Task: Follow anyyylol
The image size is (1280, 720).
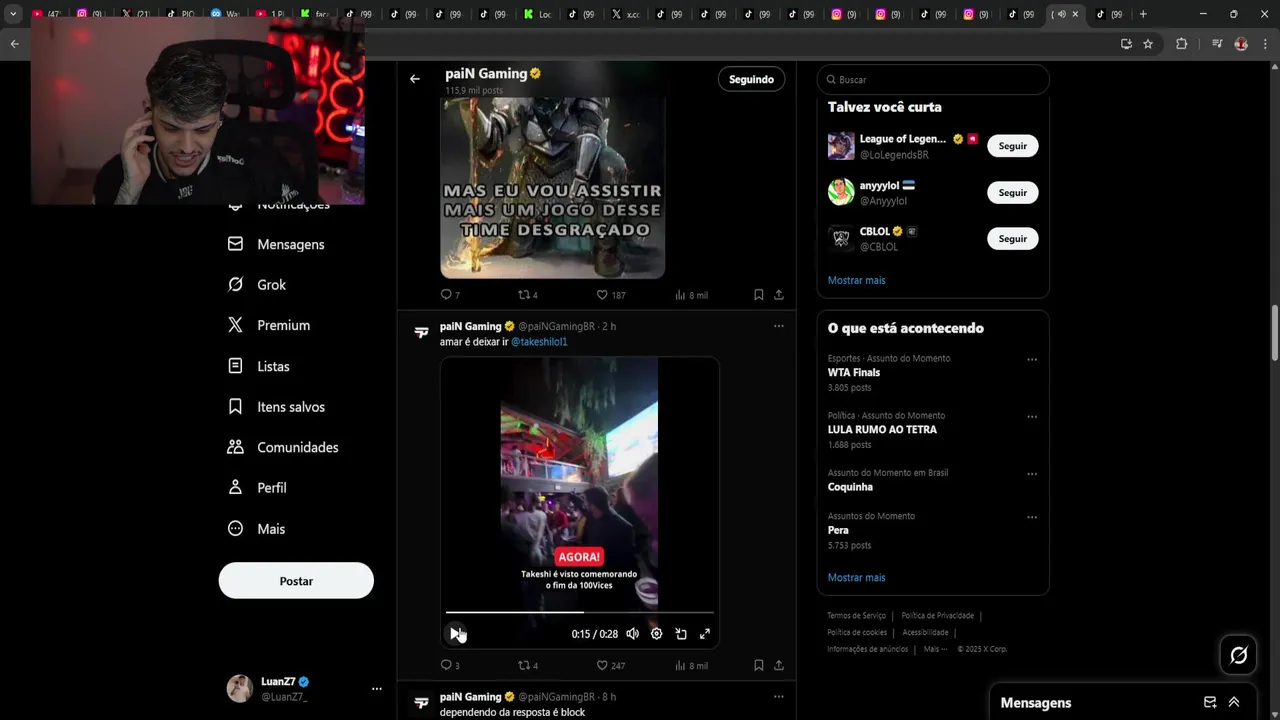Action: coord(1012,192)
